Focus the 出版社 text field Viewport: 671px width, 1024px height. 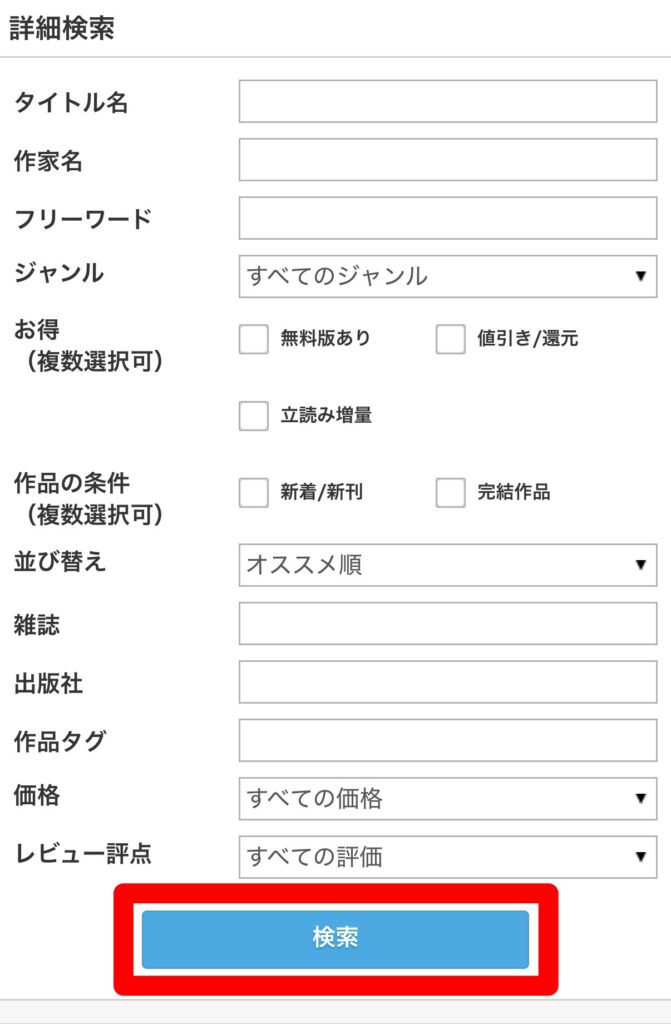click(x=447, y=682)
